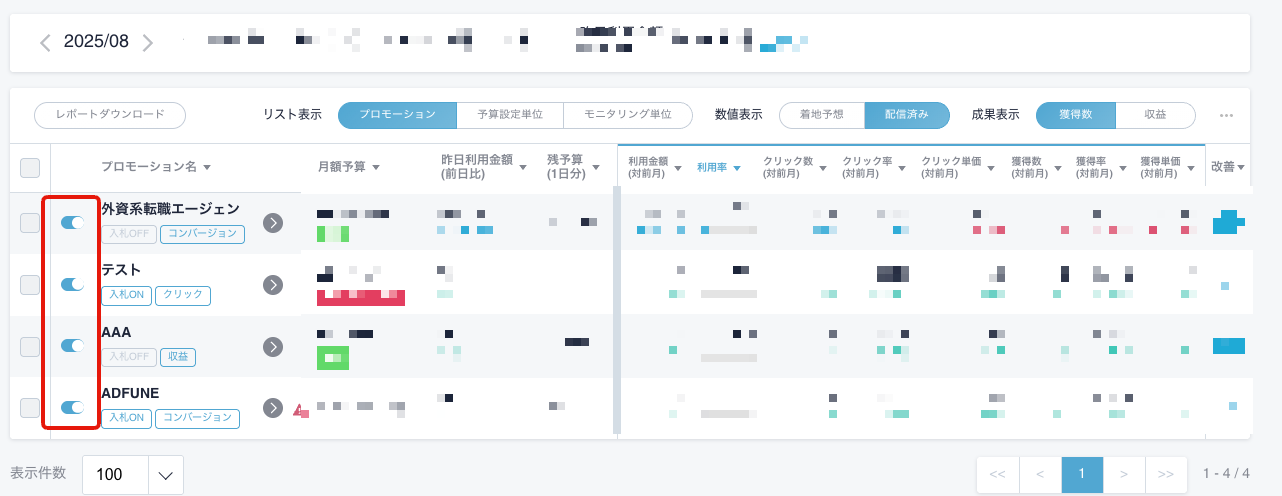Go to next page with > button
The image size is (1282, 496).
tap(1123, 474)
